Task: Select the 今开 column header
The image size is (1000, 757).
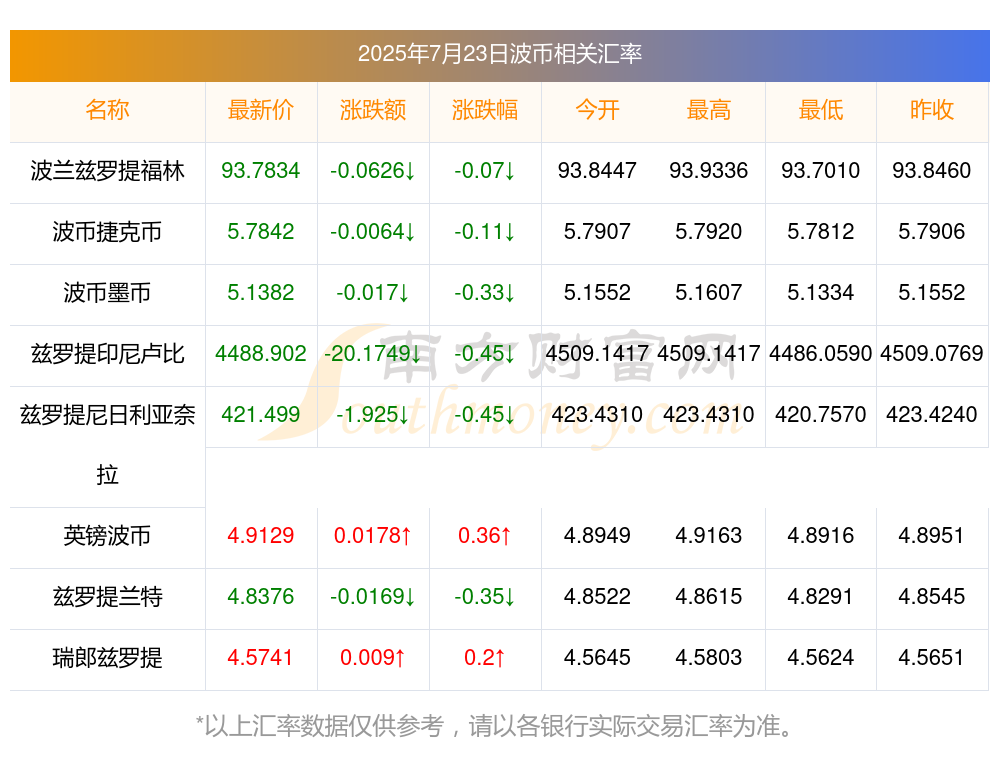Action: tap(597, 110)
